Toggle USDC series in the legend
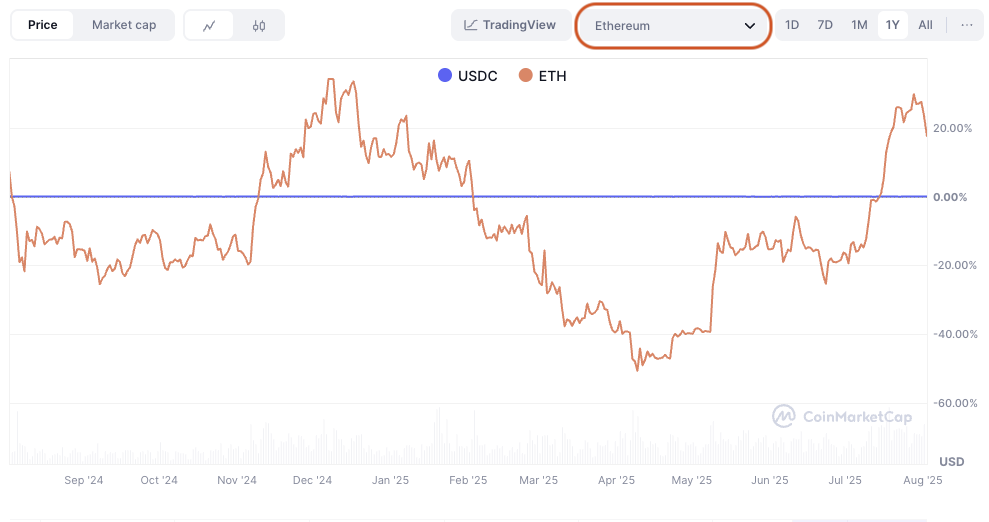This screenshot has height=522, width=989. click(x=468, y=75)
